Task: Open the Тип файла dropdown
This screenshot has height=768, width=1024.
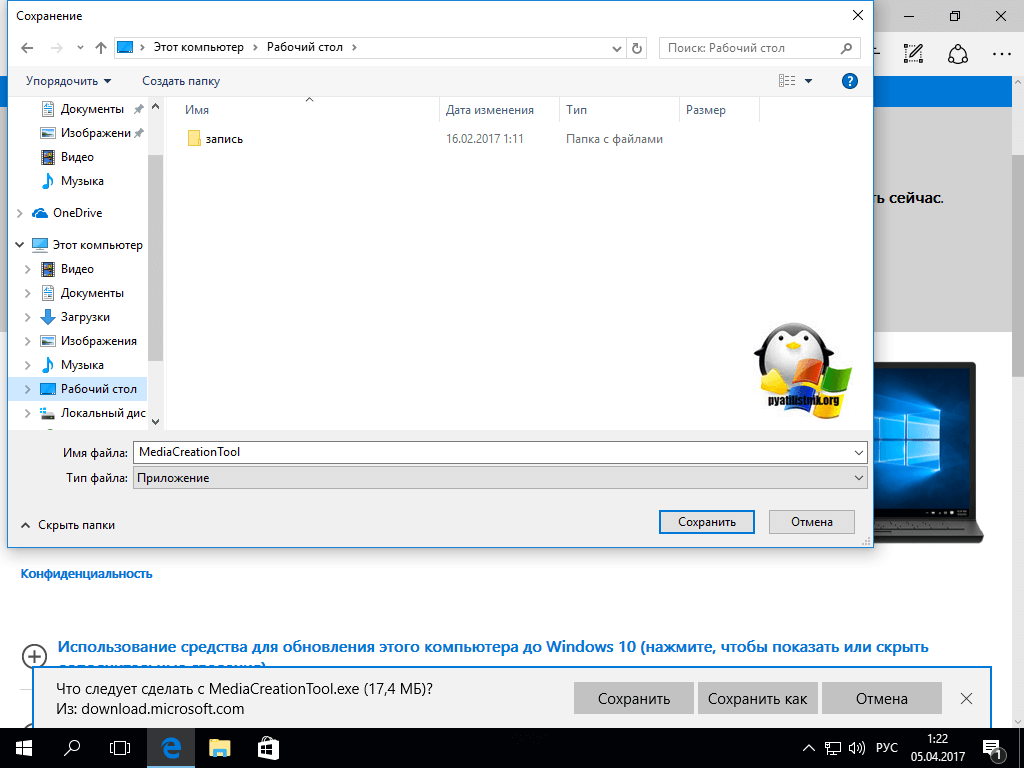Action: pos(500,478)
